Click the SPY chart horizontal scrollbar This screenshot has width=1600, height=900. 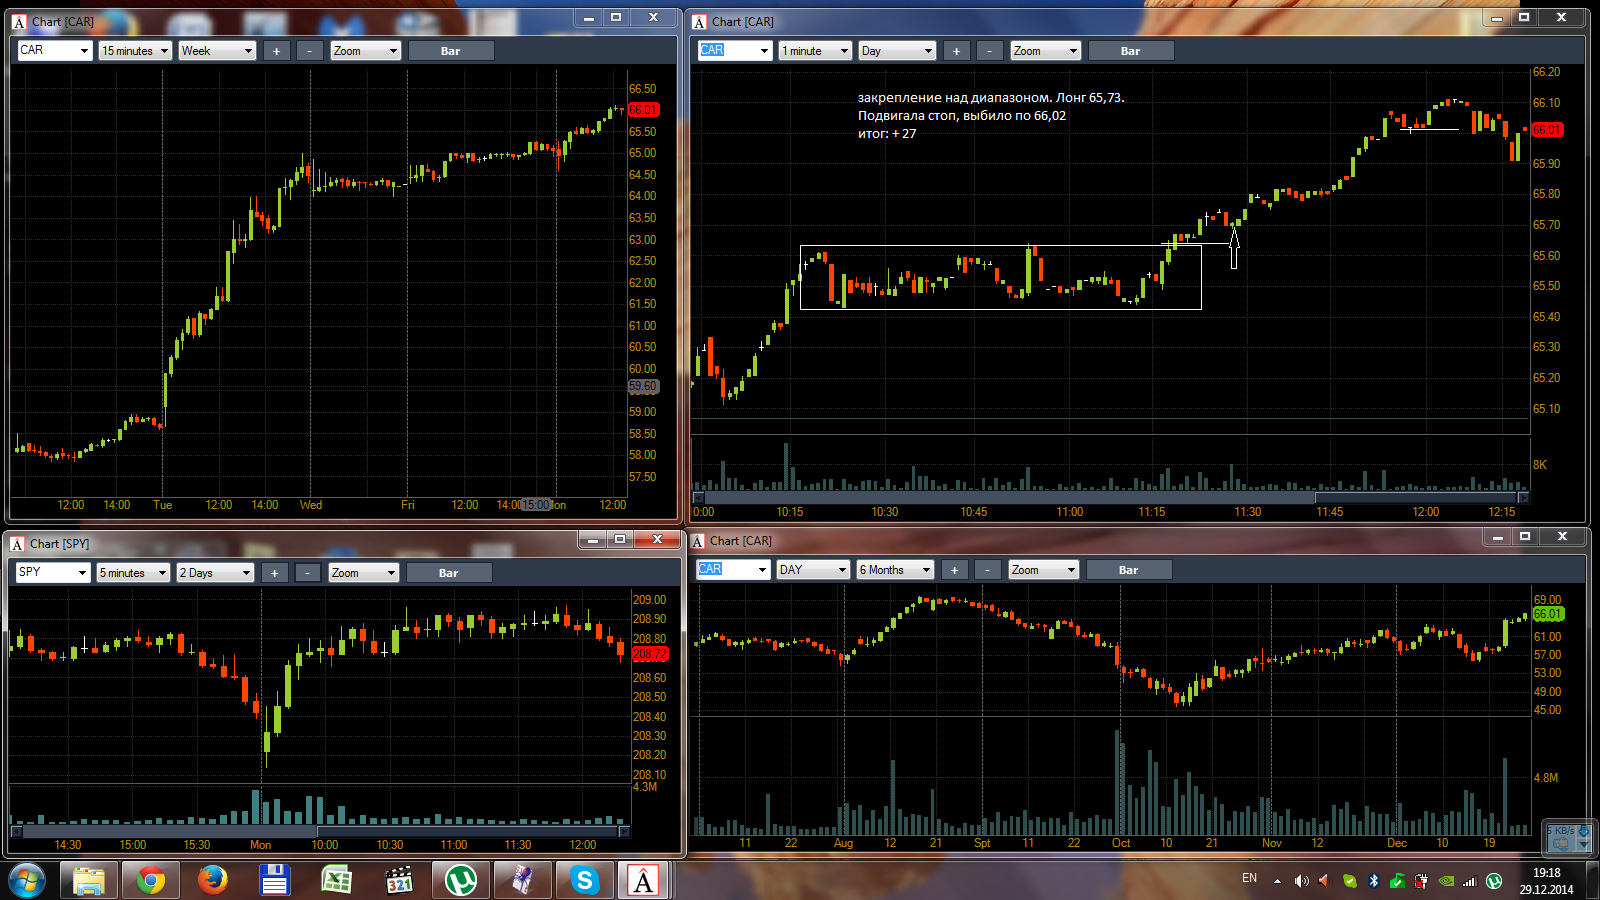point(320,831)
